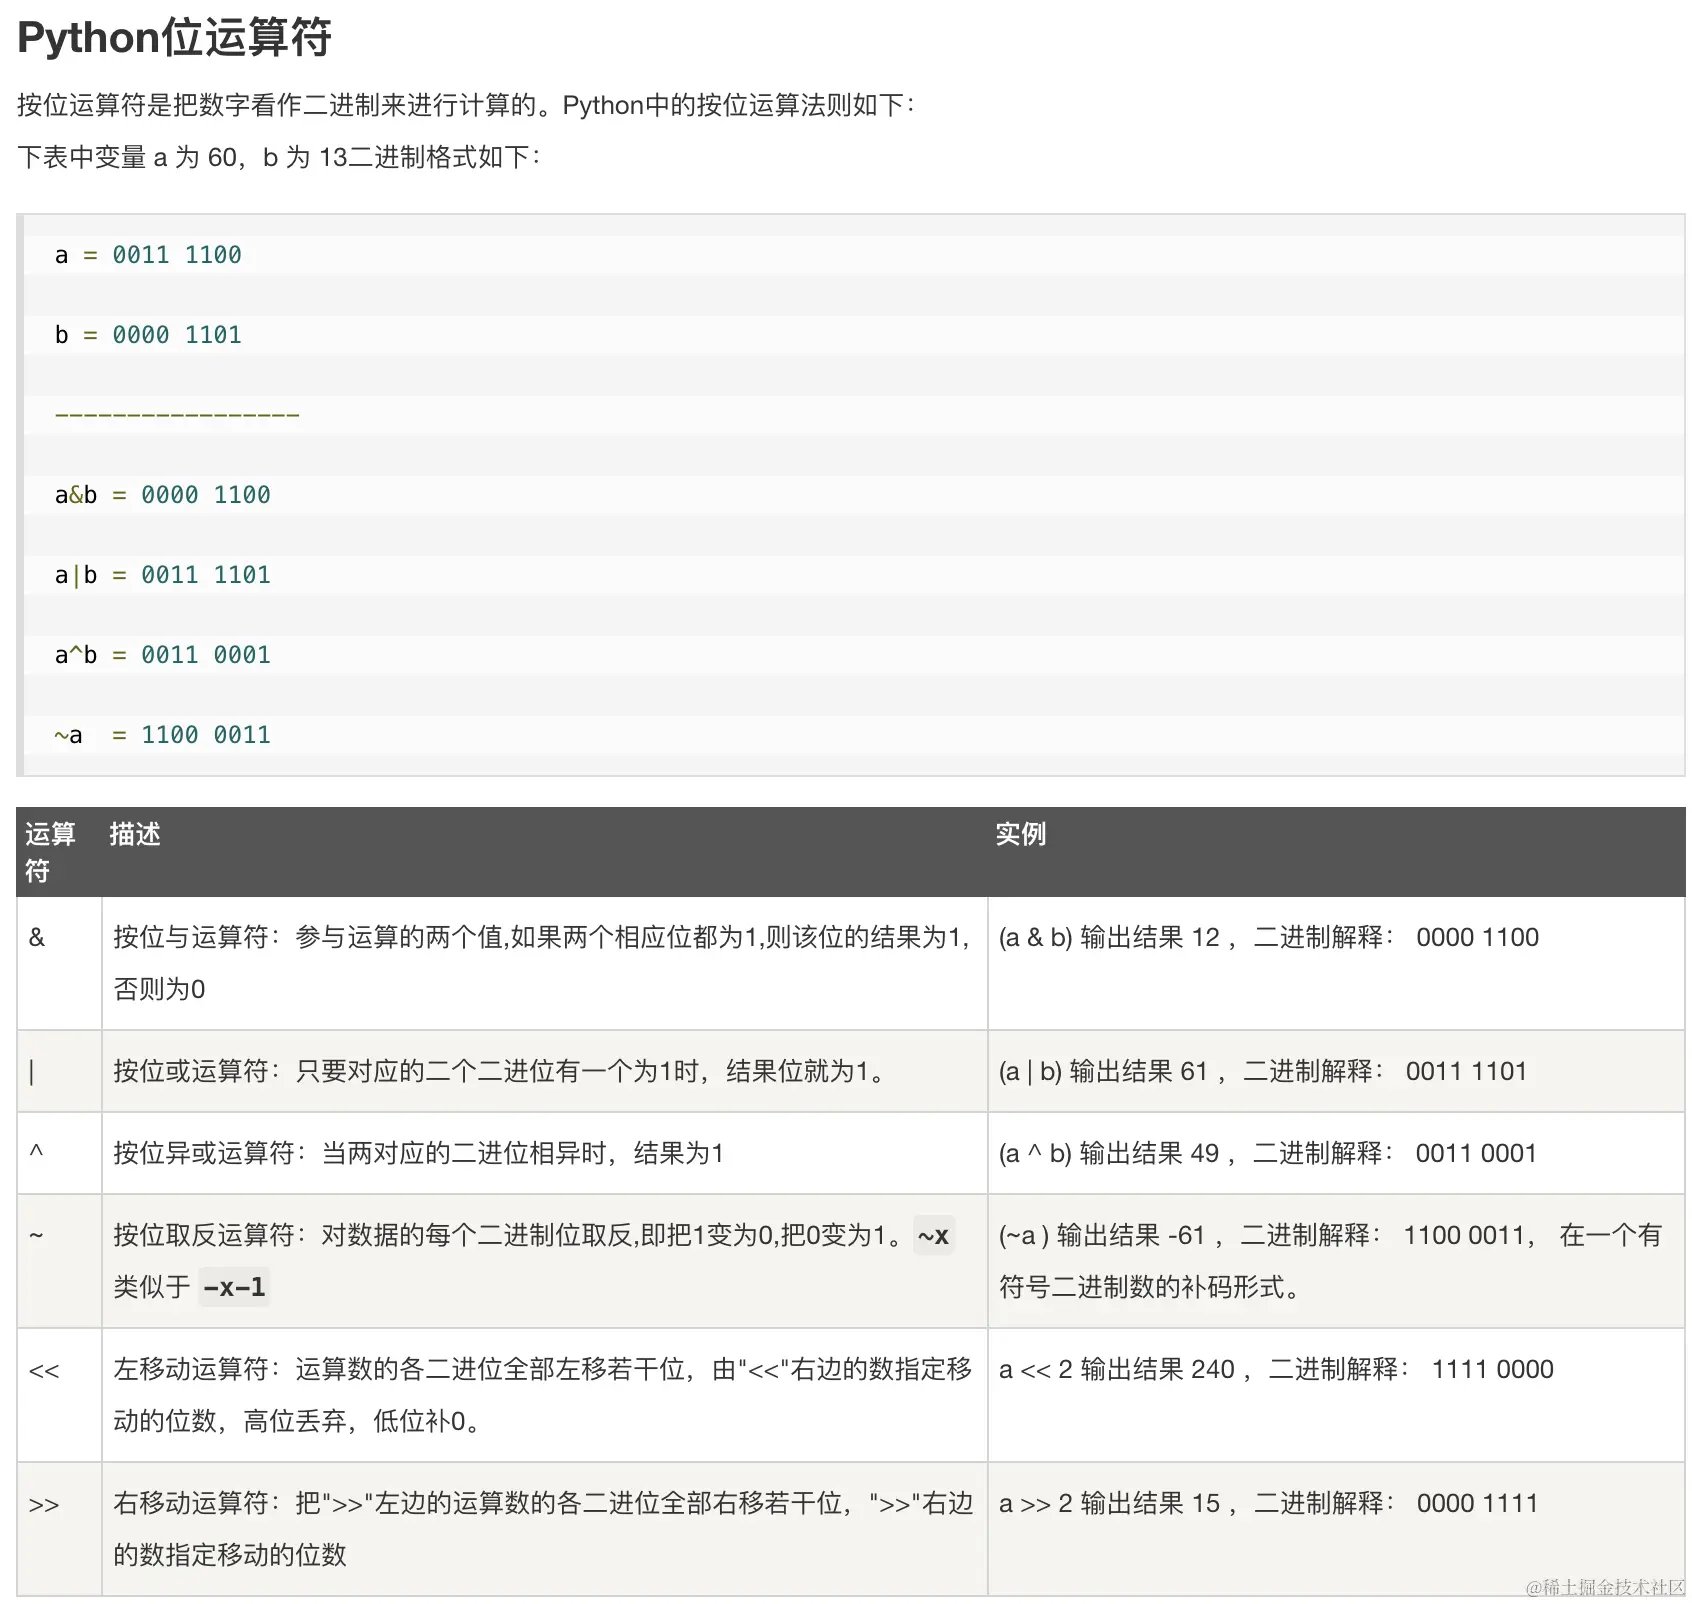Click description '按位与运算符：参与运算的两个值'
Screen dimensions: 1692x1604
[x=542, y=963]
